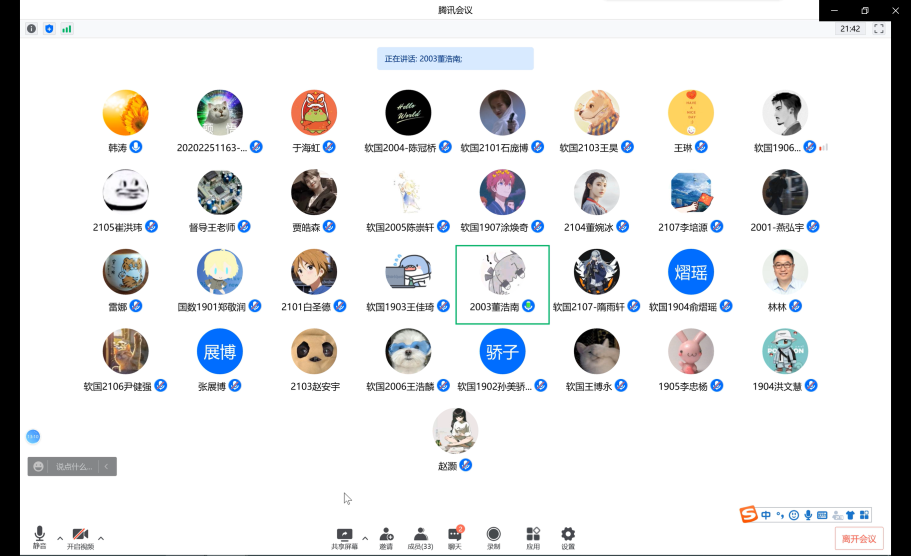
Task: Expand share screen options arrow
Action: pyautogui.click(x=365, y=538)
